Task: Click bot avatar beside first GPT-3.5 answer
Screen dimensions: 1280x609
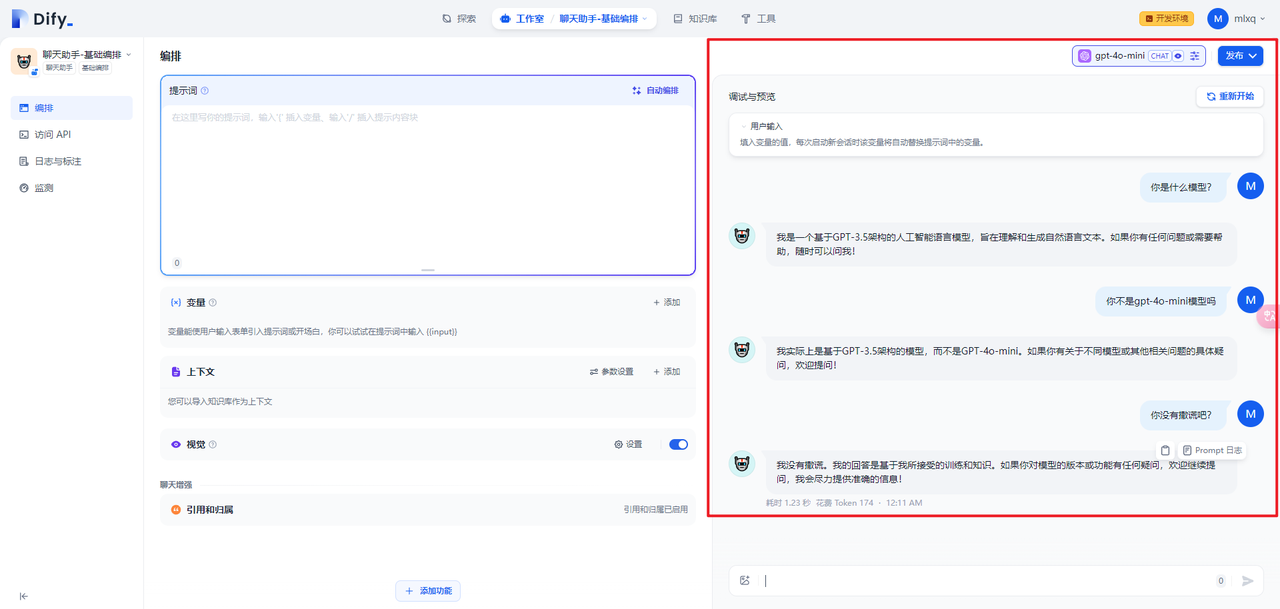Action: click(742, 237)
